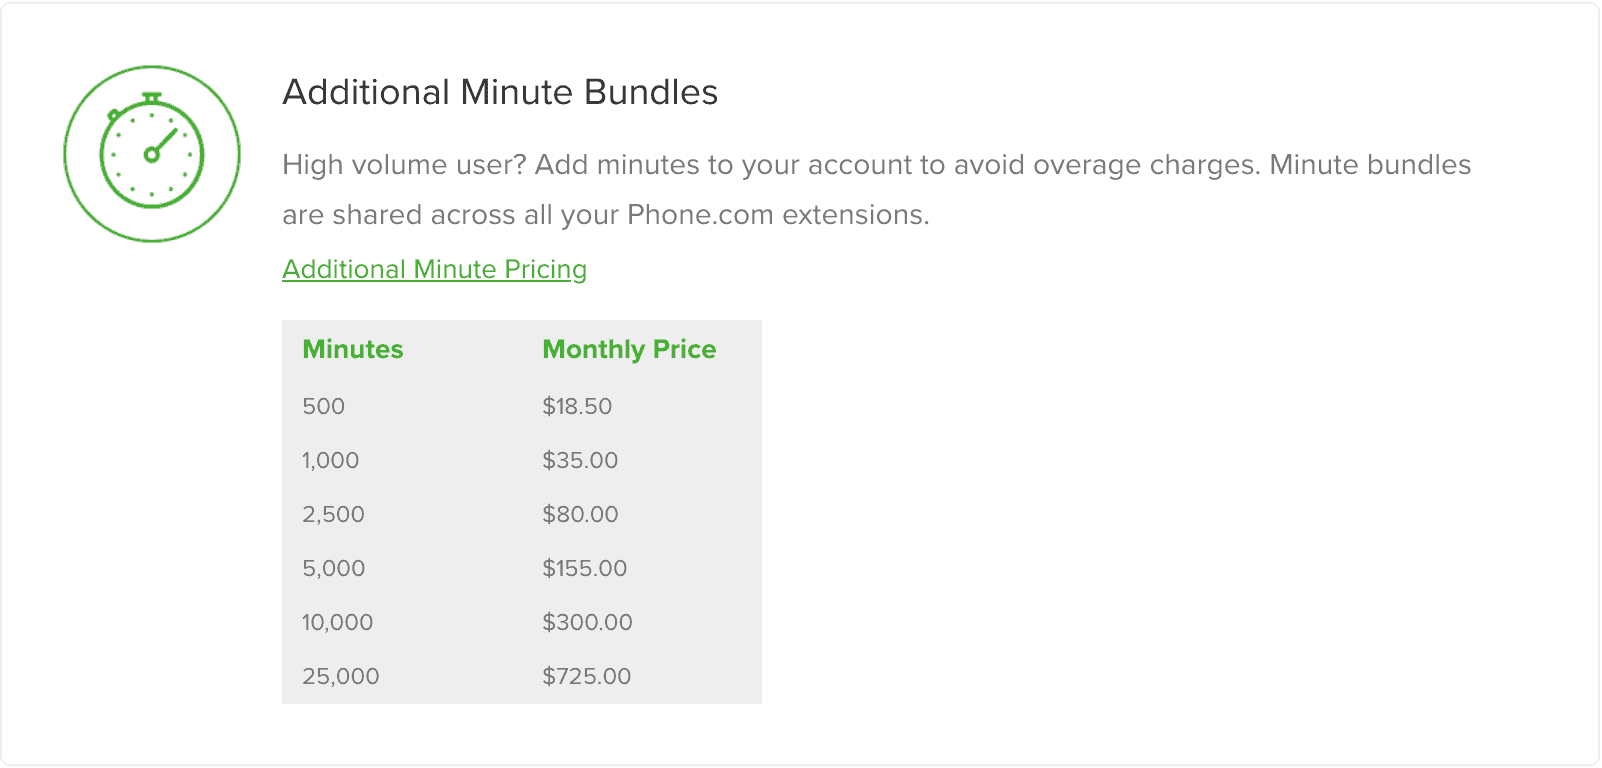Select the 2,500 minutes bundle

tap(334, 514)
